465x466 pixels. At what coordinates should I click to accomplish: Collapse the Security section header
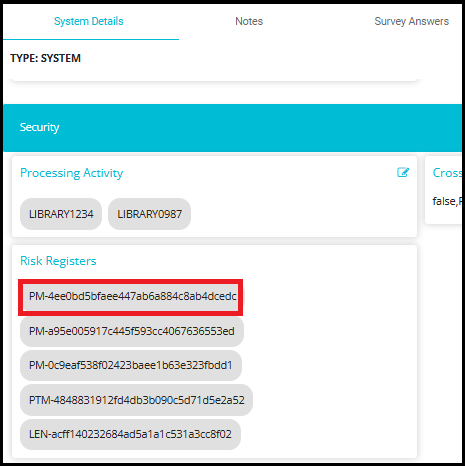click(232, 128)
